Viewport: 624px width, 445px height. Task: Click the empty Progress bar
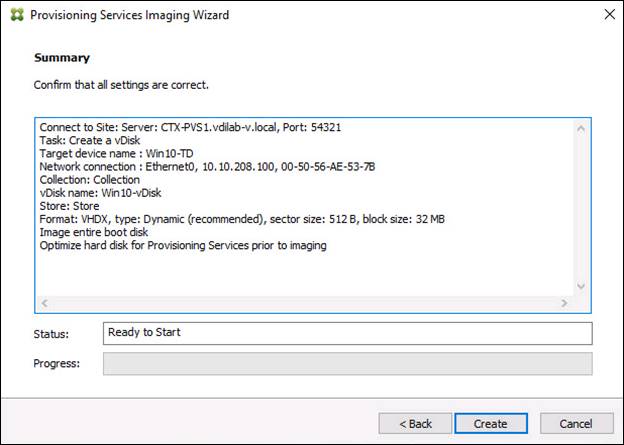347,363
